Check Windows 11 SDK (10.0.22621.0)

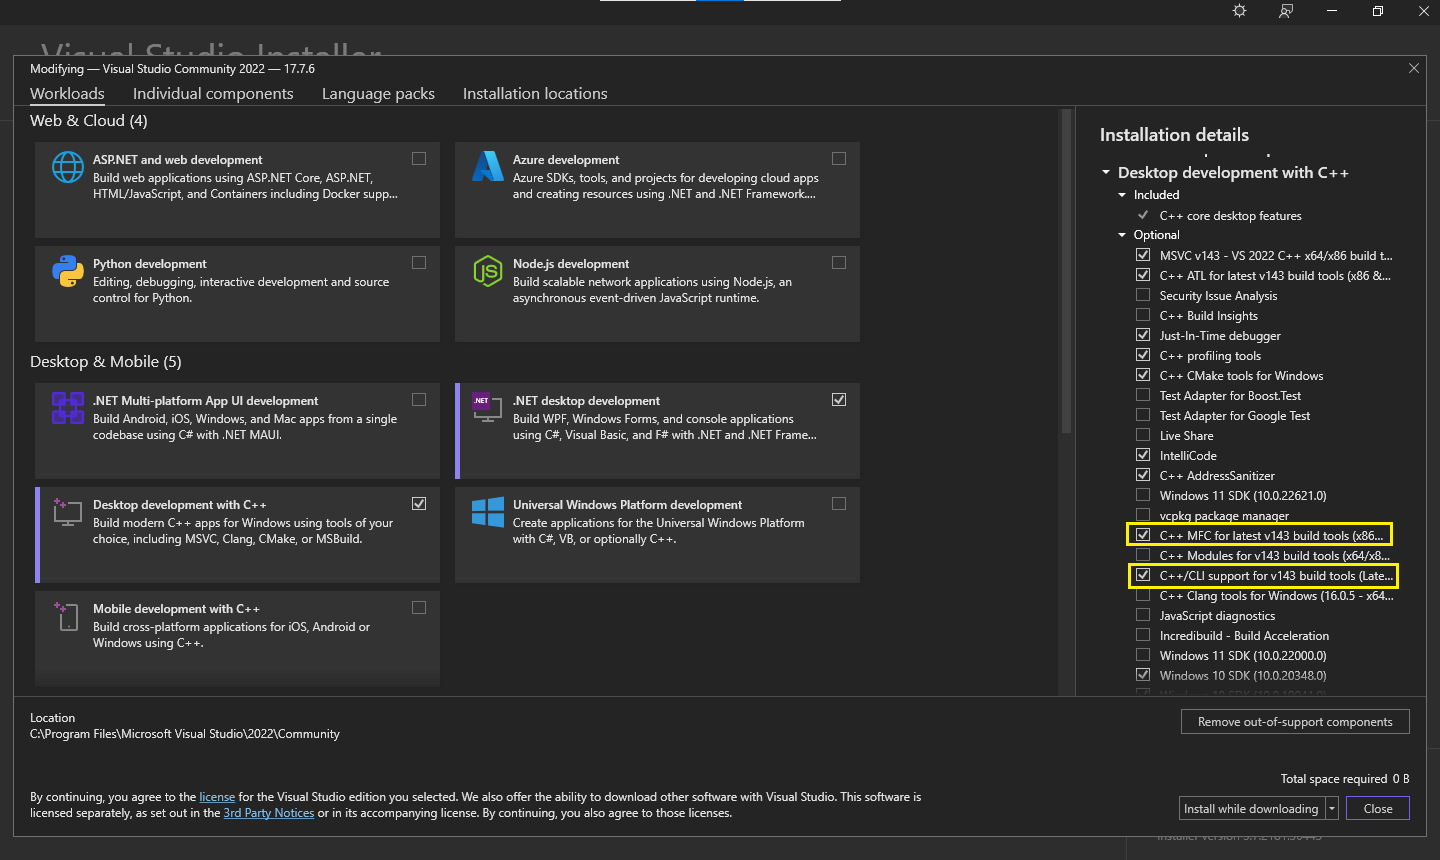pyautogui.click(x=1143, y=495)
